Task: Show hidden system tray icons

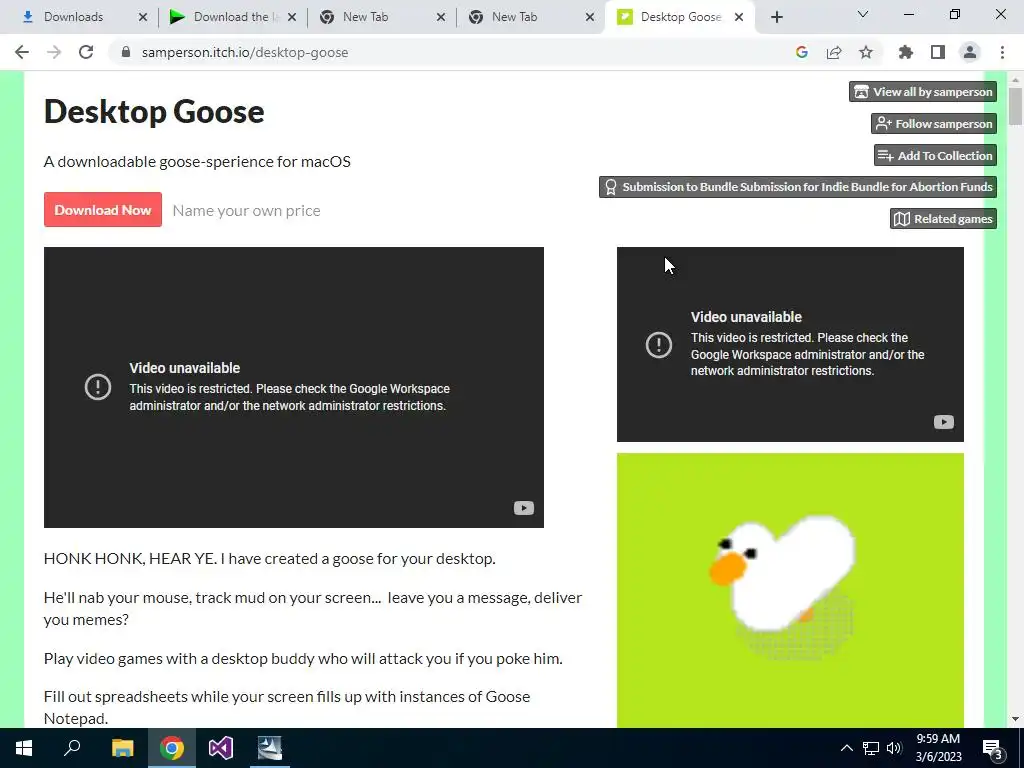Action: (x=846, y=748)
